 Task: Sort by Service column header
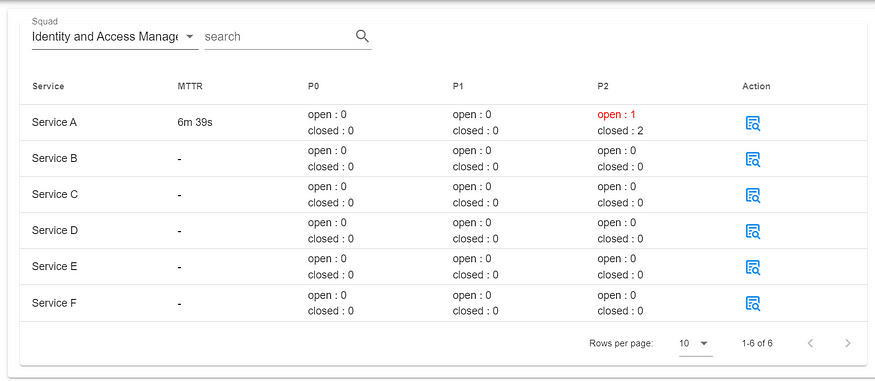[48, 86]
